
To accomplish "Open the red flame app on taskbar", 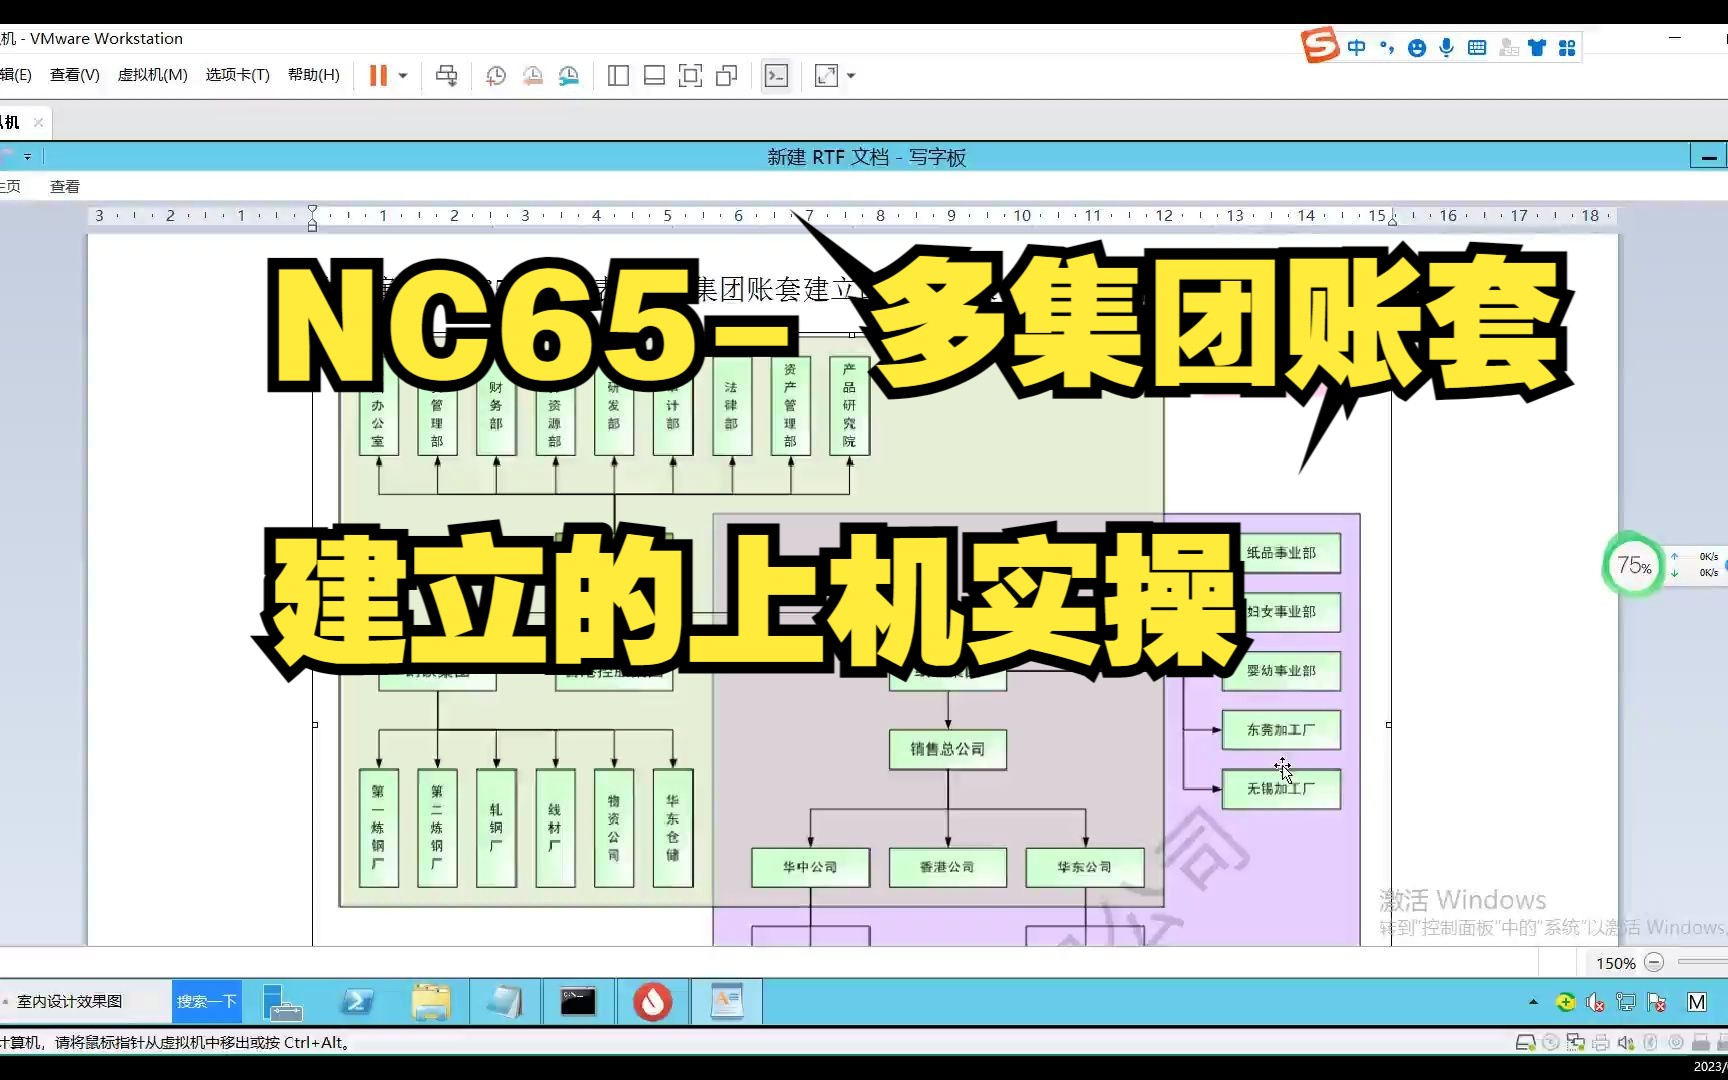I will coord(653,1001).
